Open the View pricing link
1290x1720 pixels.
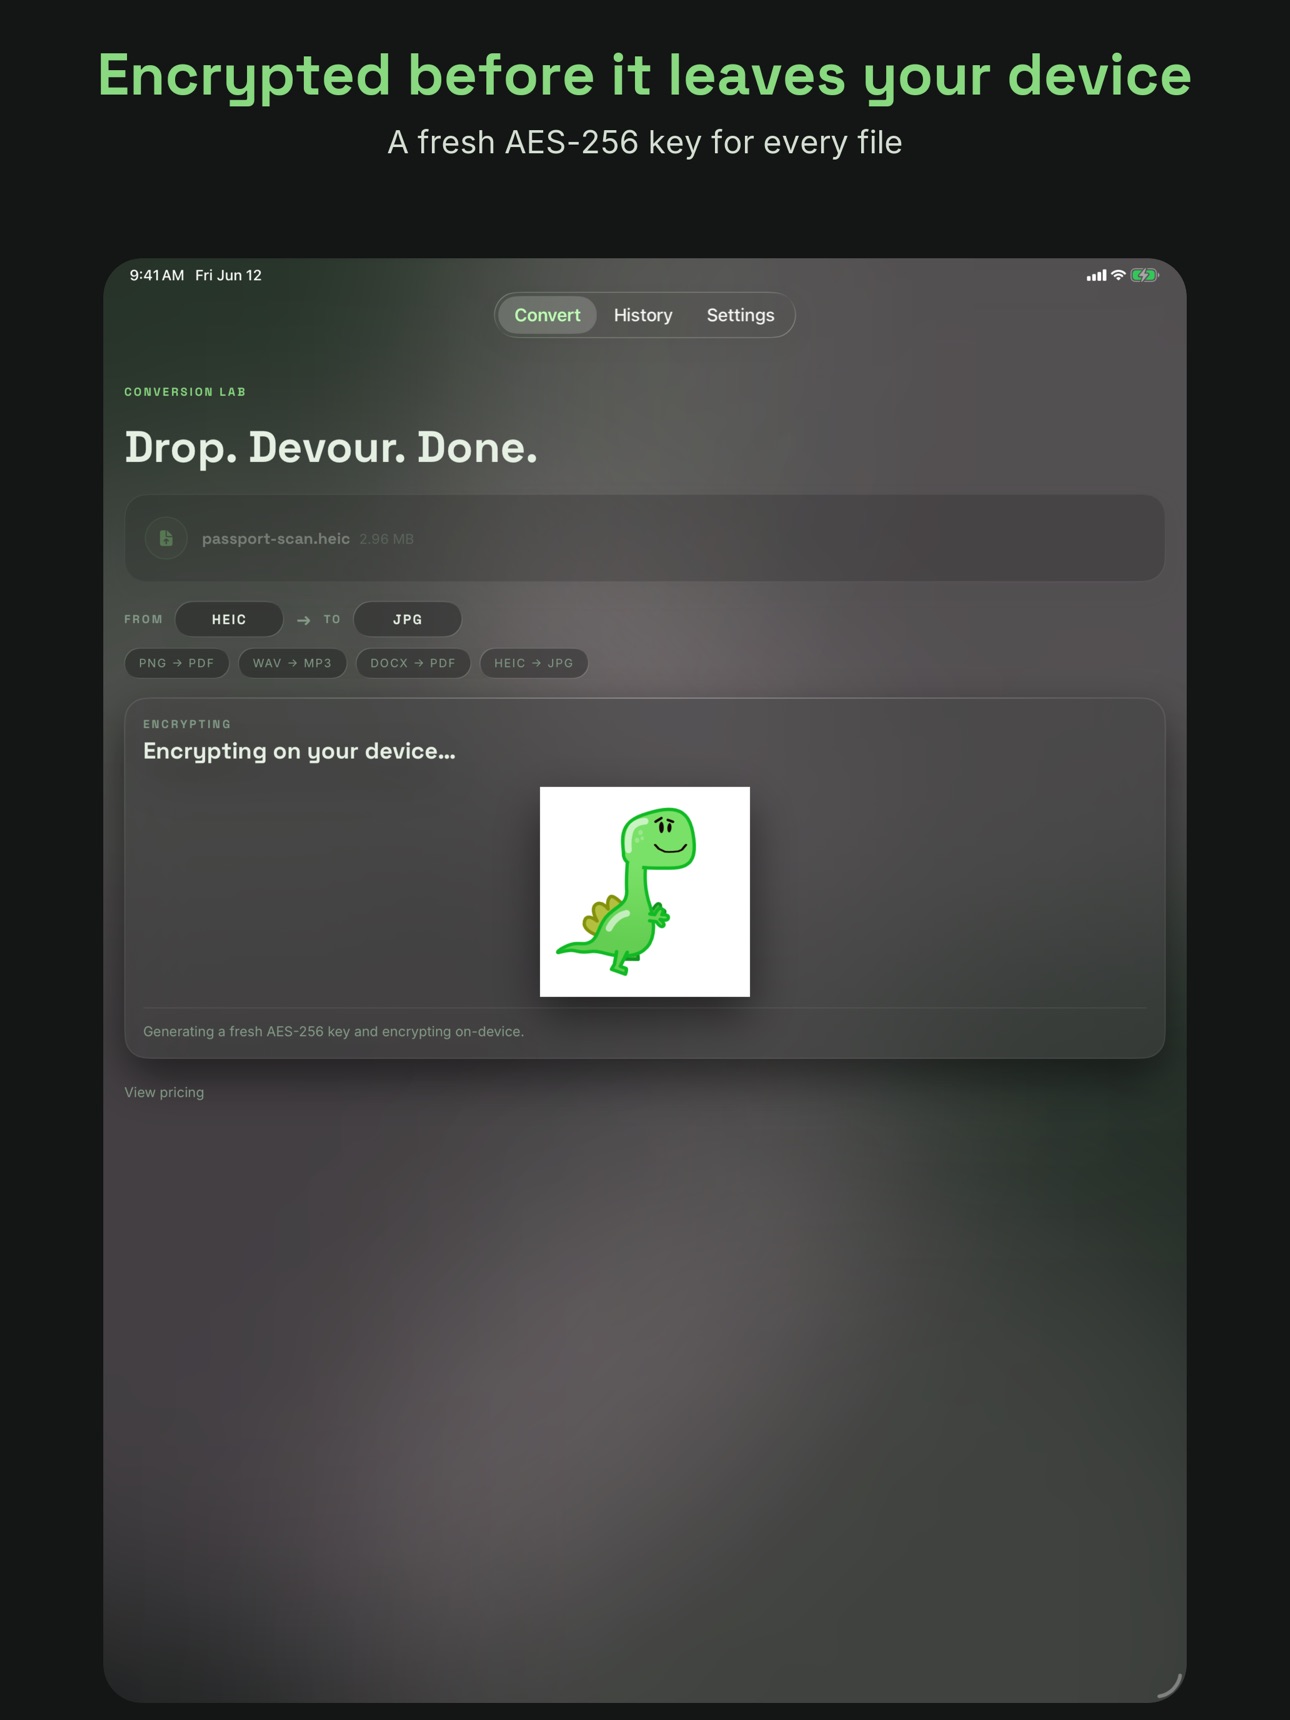point(164,1092)
